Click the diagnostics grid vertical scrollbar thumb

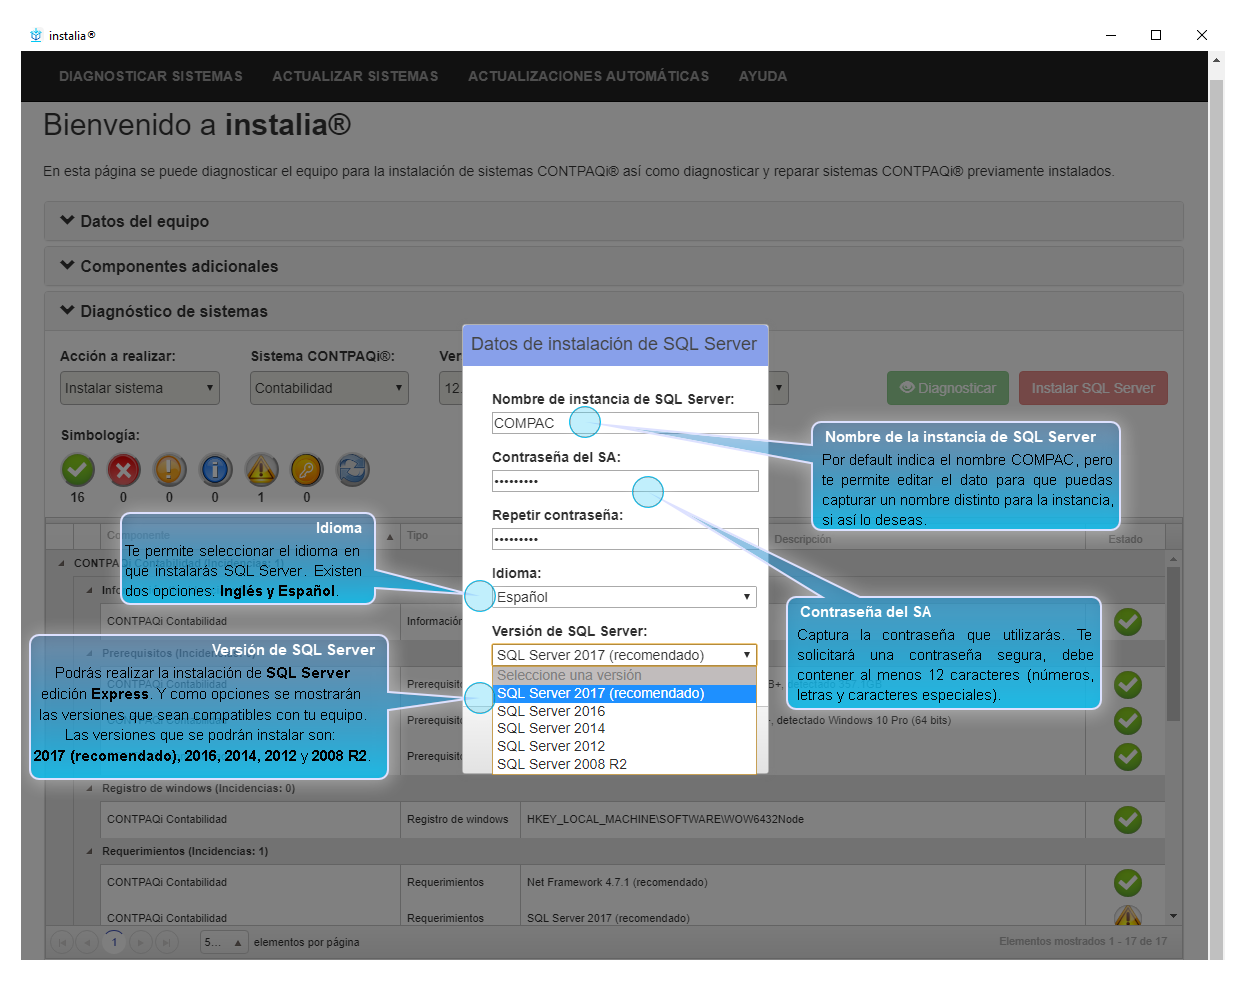point(1173,643)
